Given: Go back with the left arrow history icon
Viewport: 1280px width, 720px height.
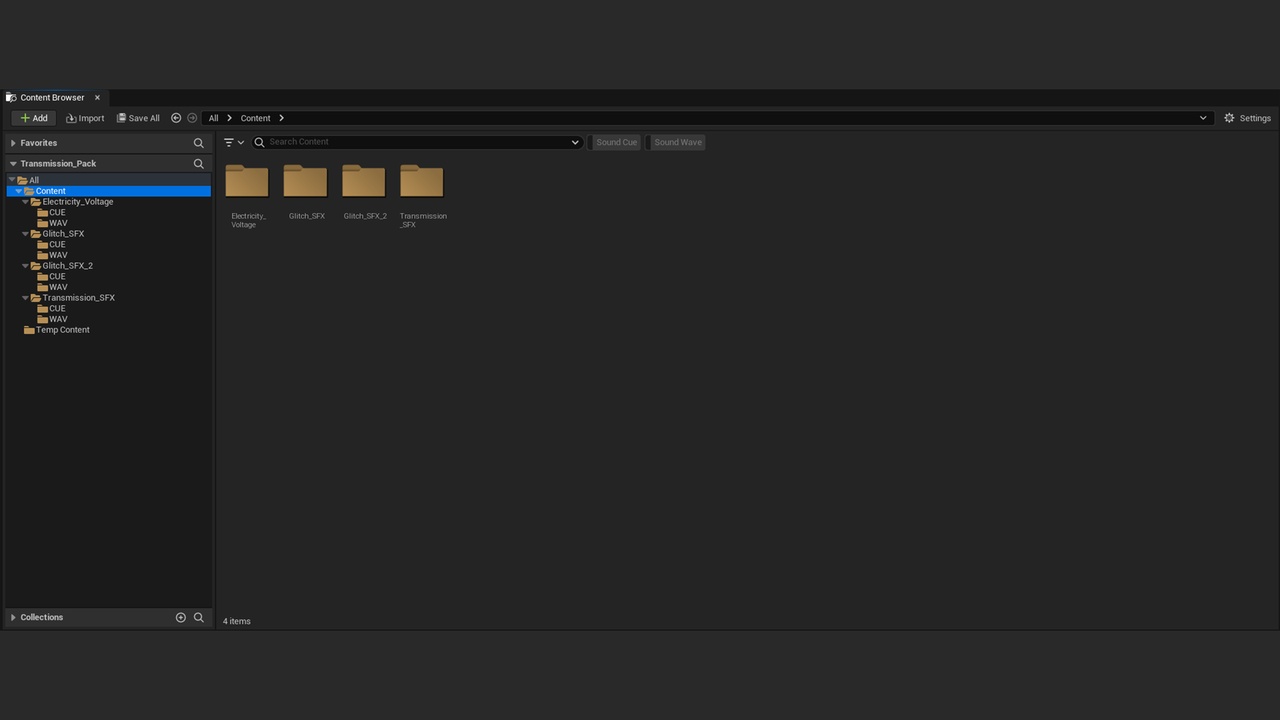Looking at the screenshot, I should (176, 118).
